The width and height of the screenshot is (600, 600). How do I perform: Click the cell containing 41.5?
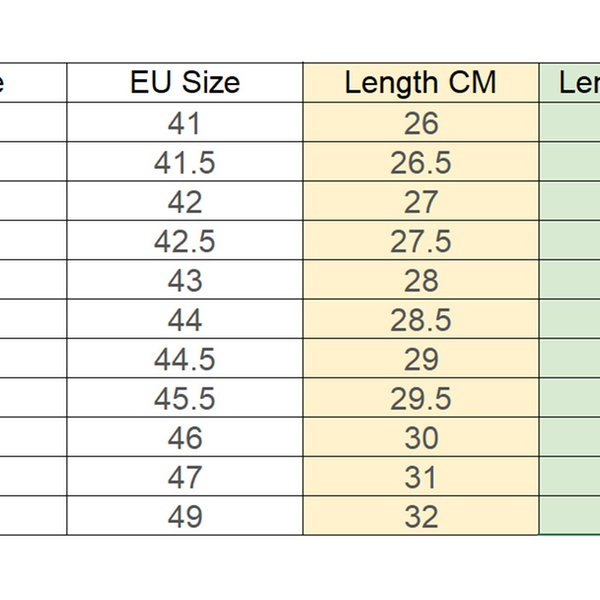tap(185, 162)
